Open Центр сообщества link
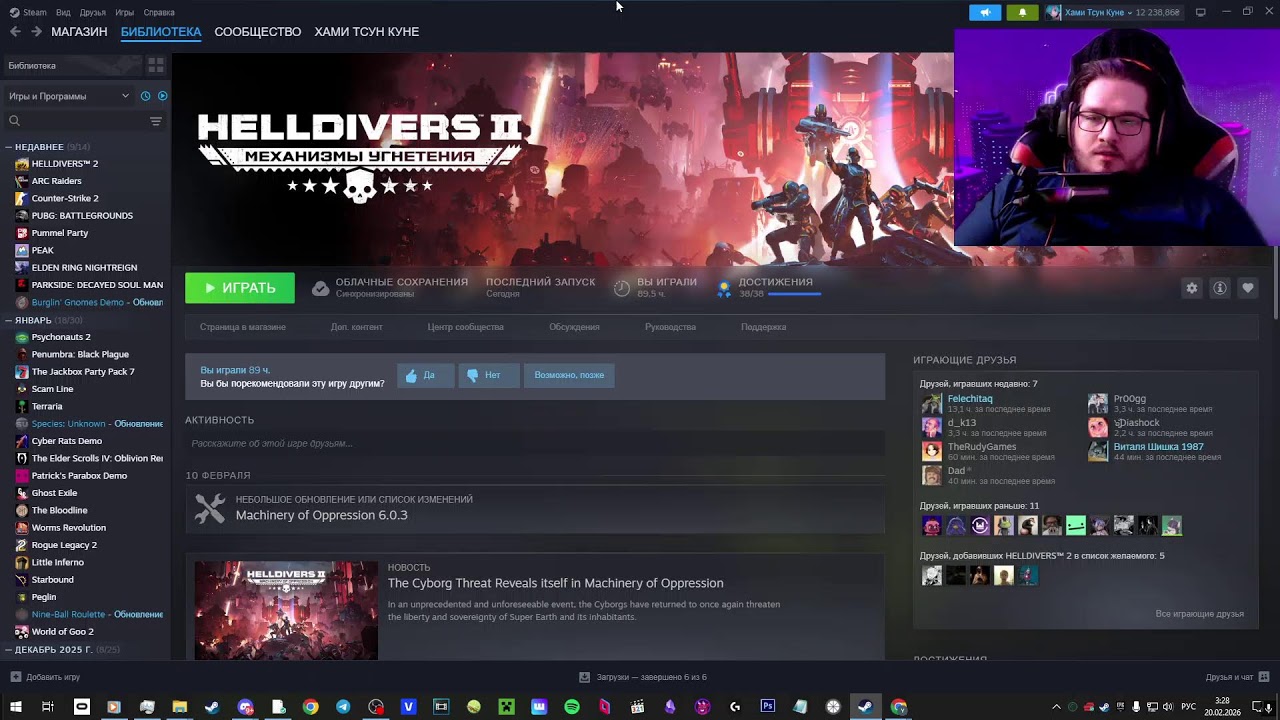This screenshot has height=720, width=1280. point(466,327)
